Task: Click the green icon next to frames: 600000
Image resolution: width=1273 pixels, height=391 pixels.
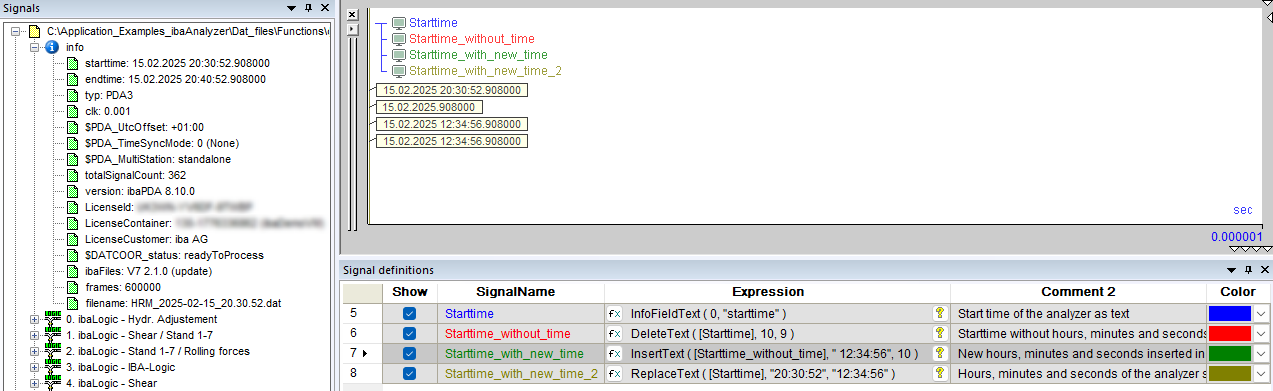Action: [72, 287]
